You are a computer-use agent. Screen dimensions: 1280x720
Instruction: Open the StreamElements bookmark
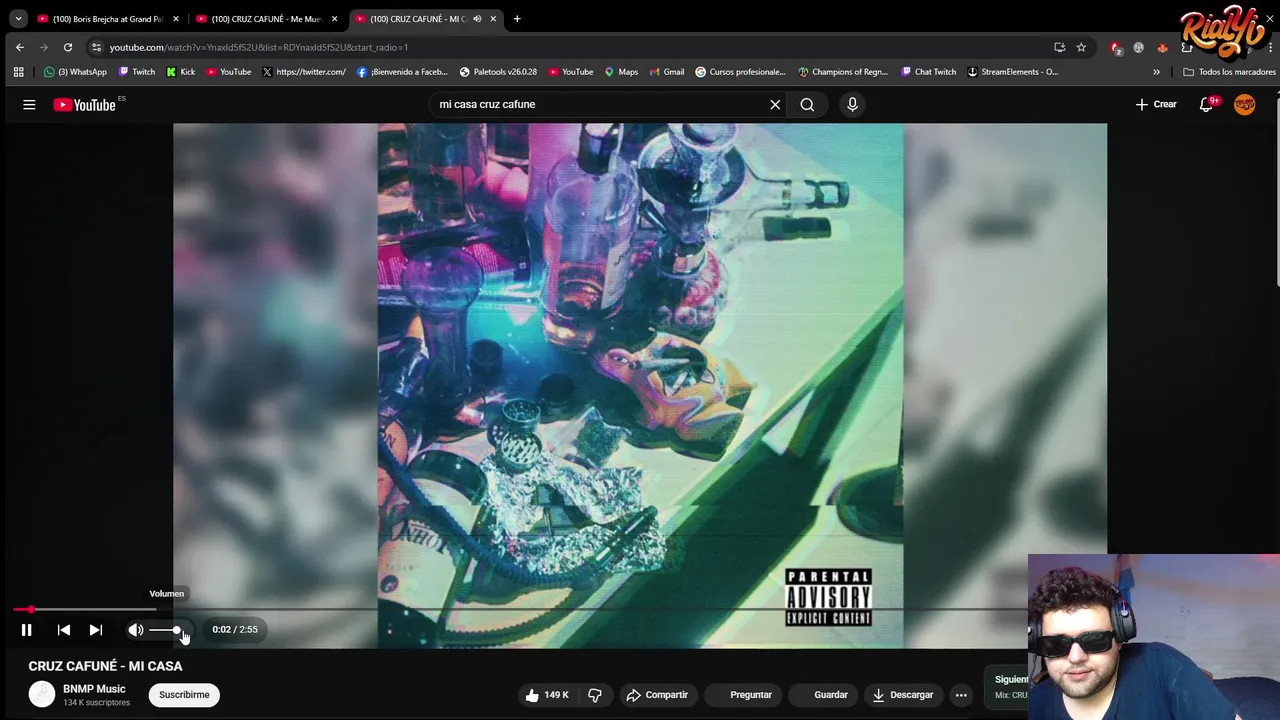tap(1012, 72)
